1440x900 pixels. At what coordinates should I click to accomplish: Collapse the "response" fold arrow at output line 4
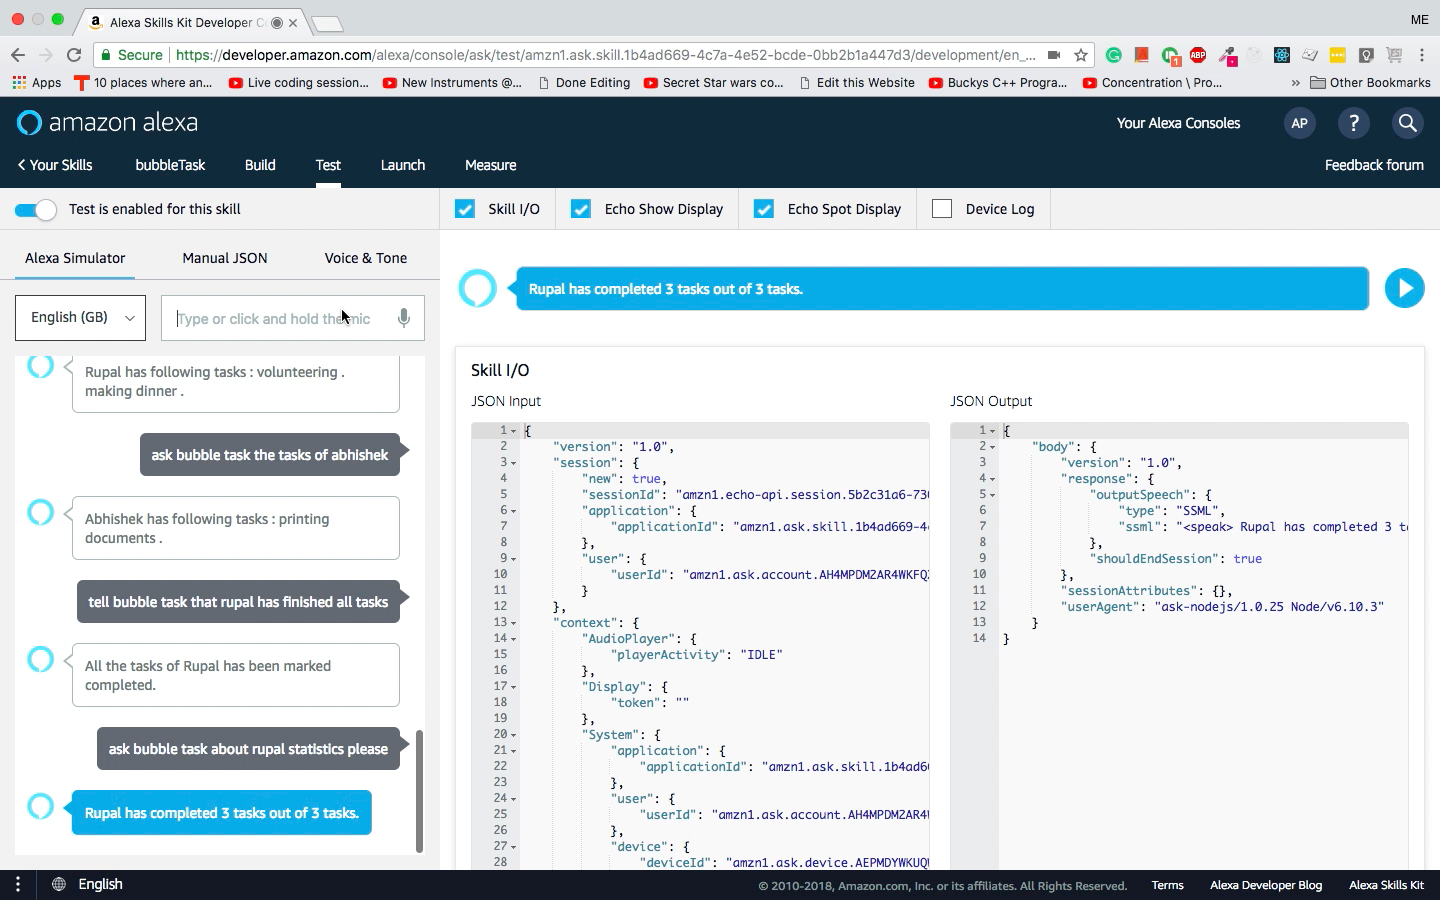(993, 479)
